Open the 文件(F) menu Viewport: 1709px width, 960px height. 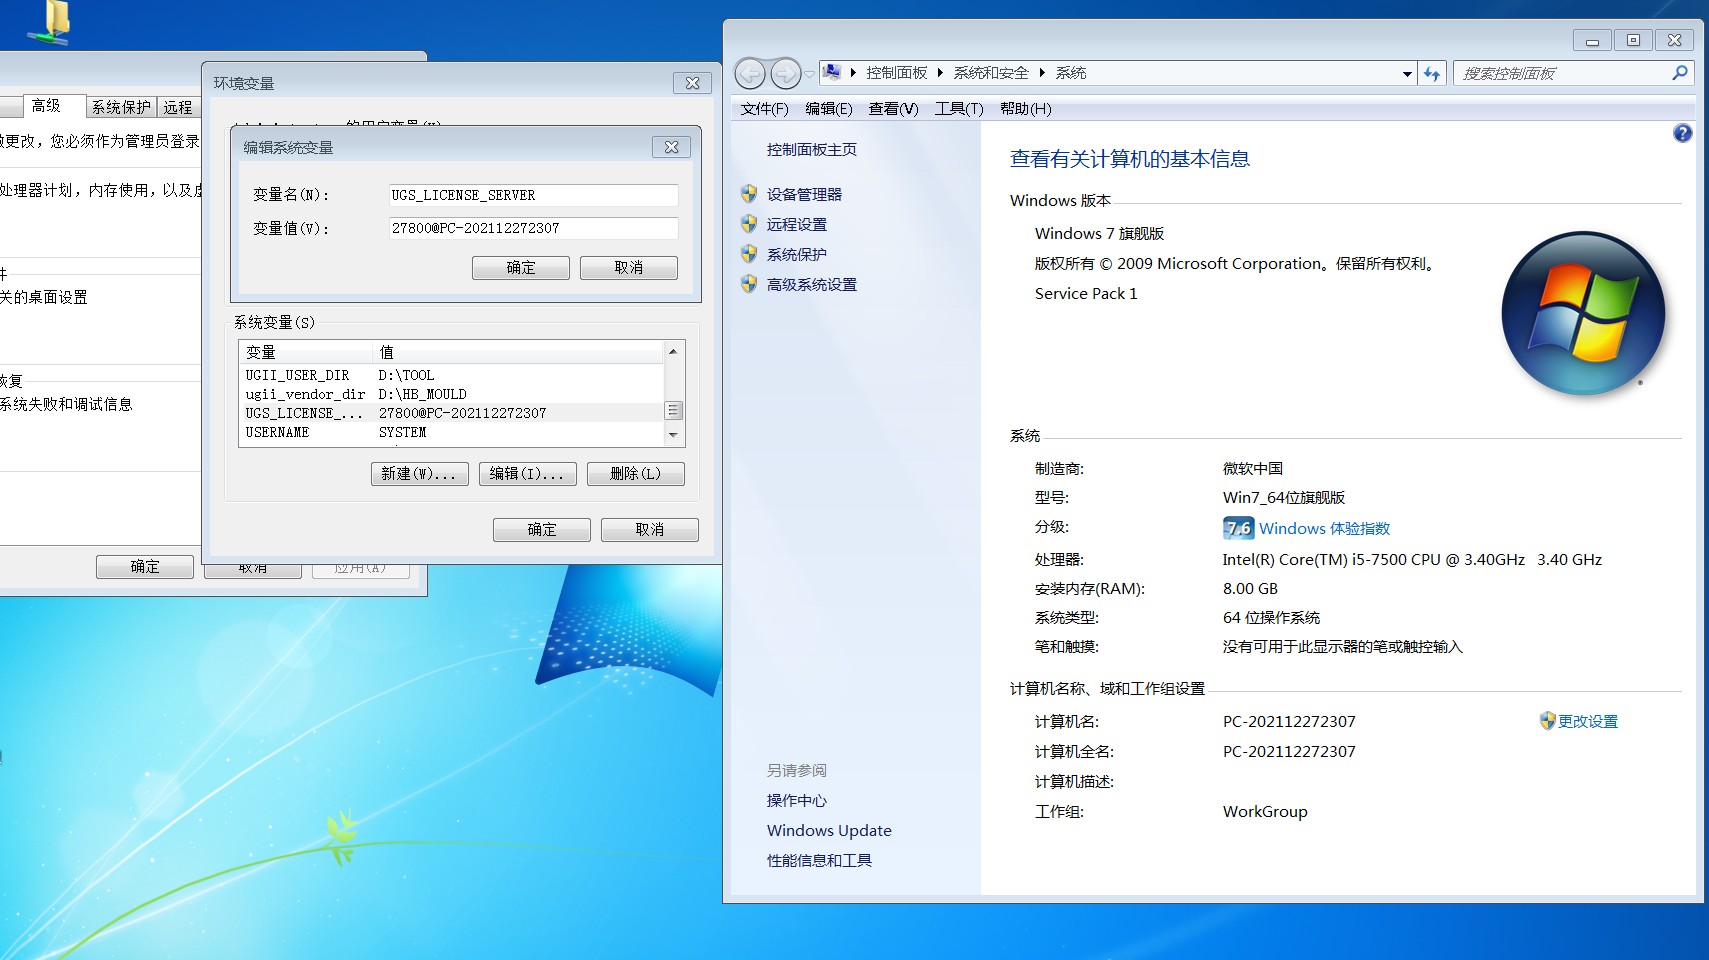pos(764,109)
